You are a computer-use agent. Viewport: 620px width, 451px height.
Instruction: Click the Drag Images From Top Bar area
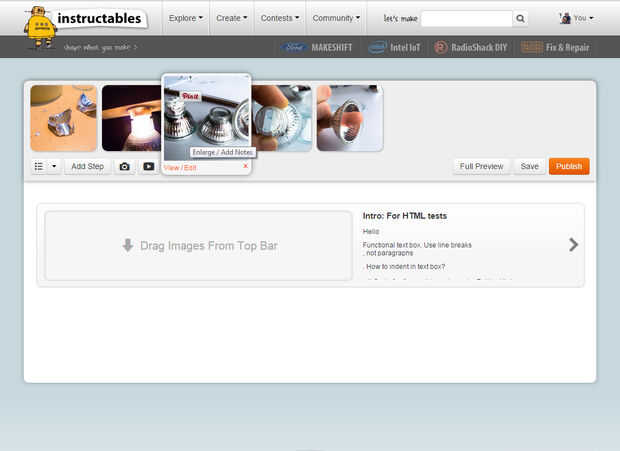coord(198,245)
